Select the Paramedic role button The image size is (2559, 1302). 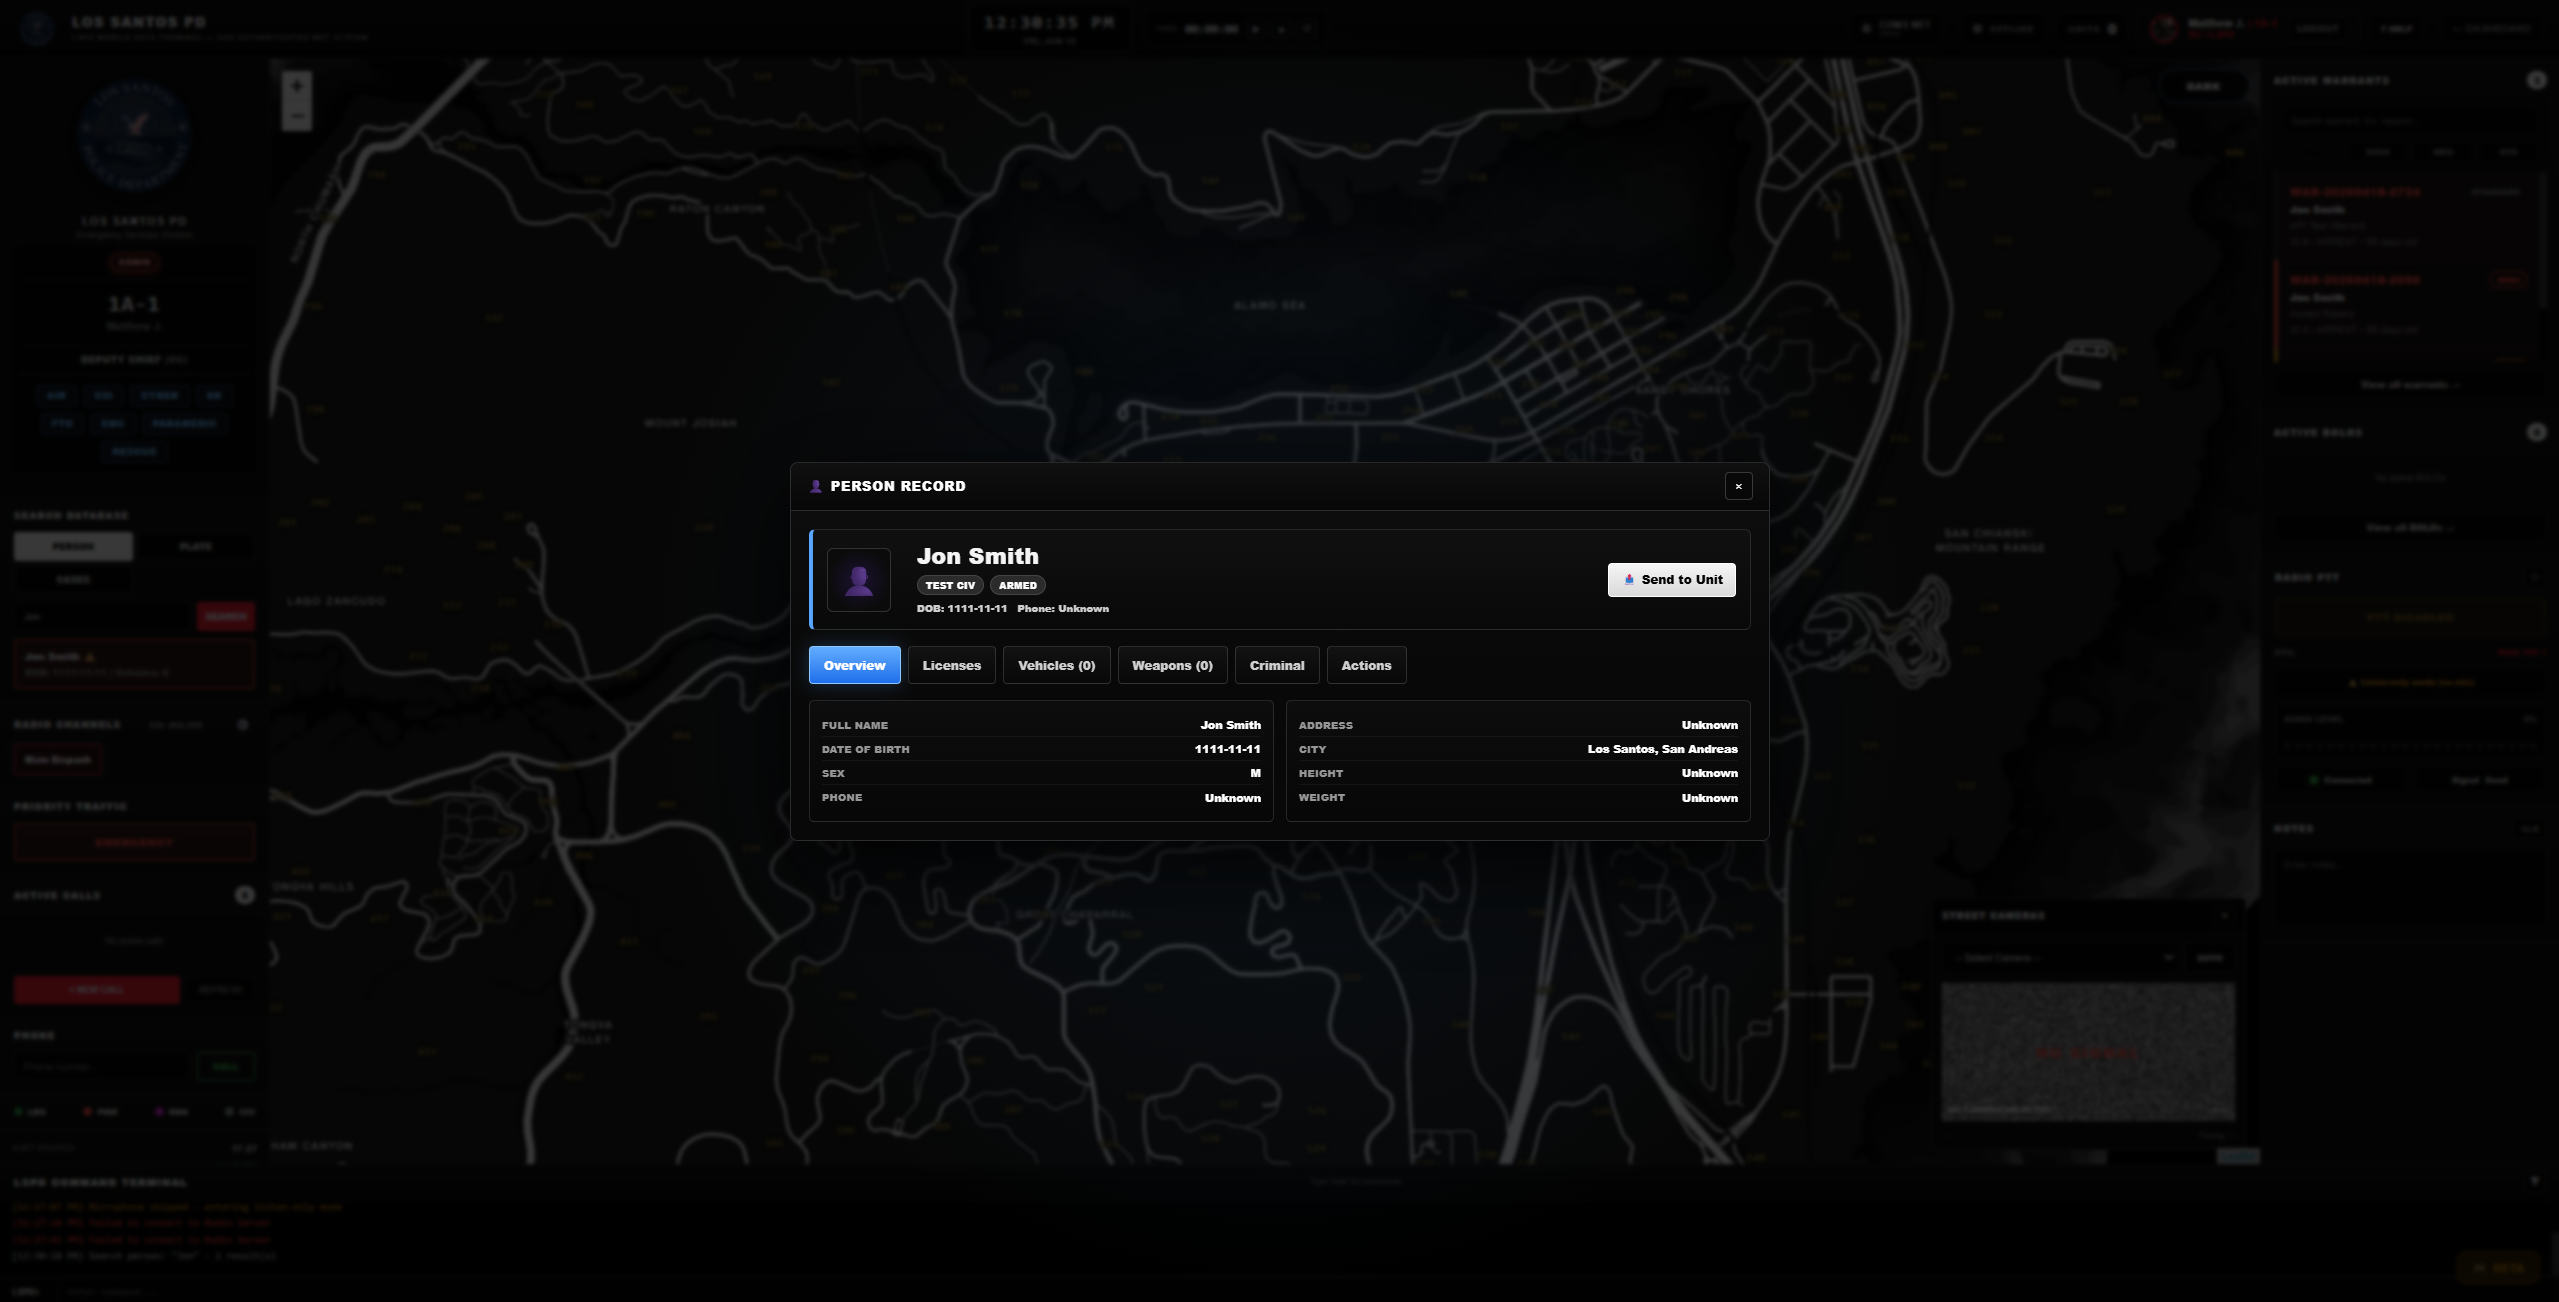tap(184, 423)
